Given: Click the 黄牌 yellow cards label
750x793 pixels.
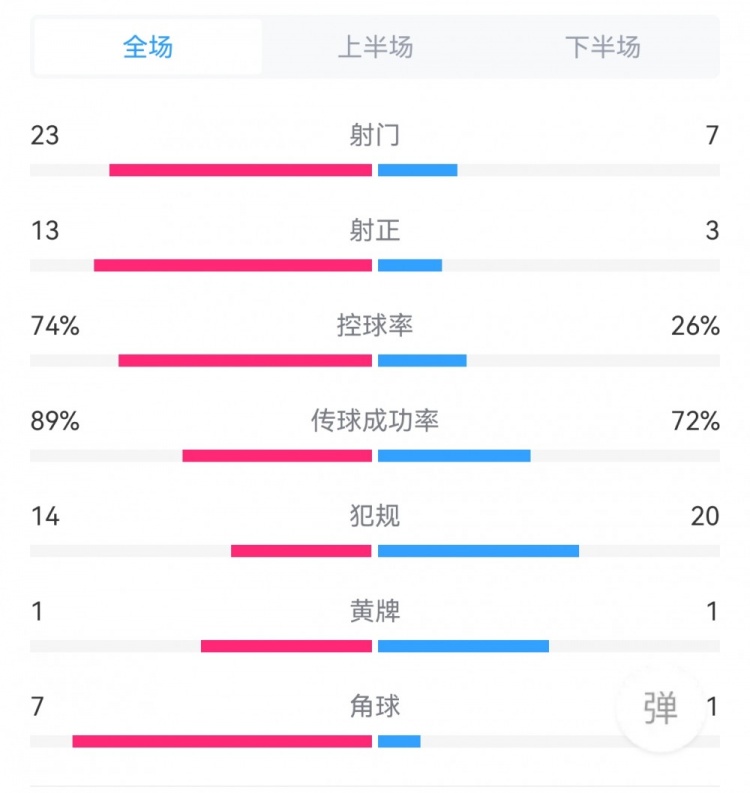Looking at the screenshot, I should [x=375, y=611].
